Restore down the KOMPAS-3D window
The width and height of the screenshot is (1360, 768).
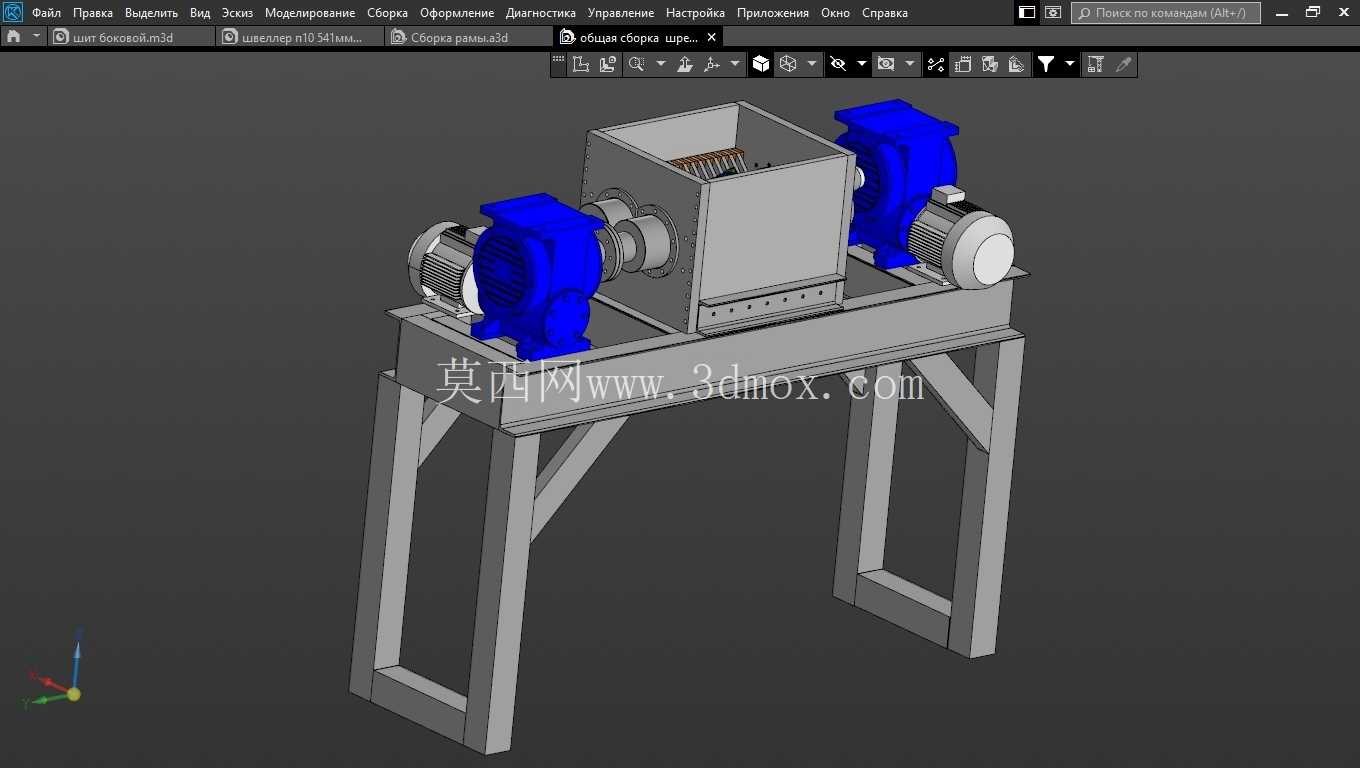(x=1313, y=13)
